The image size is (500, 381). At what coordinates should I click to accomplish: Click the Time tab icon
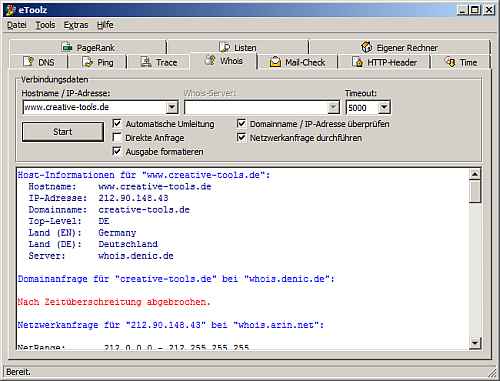pos(451,62)
